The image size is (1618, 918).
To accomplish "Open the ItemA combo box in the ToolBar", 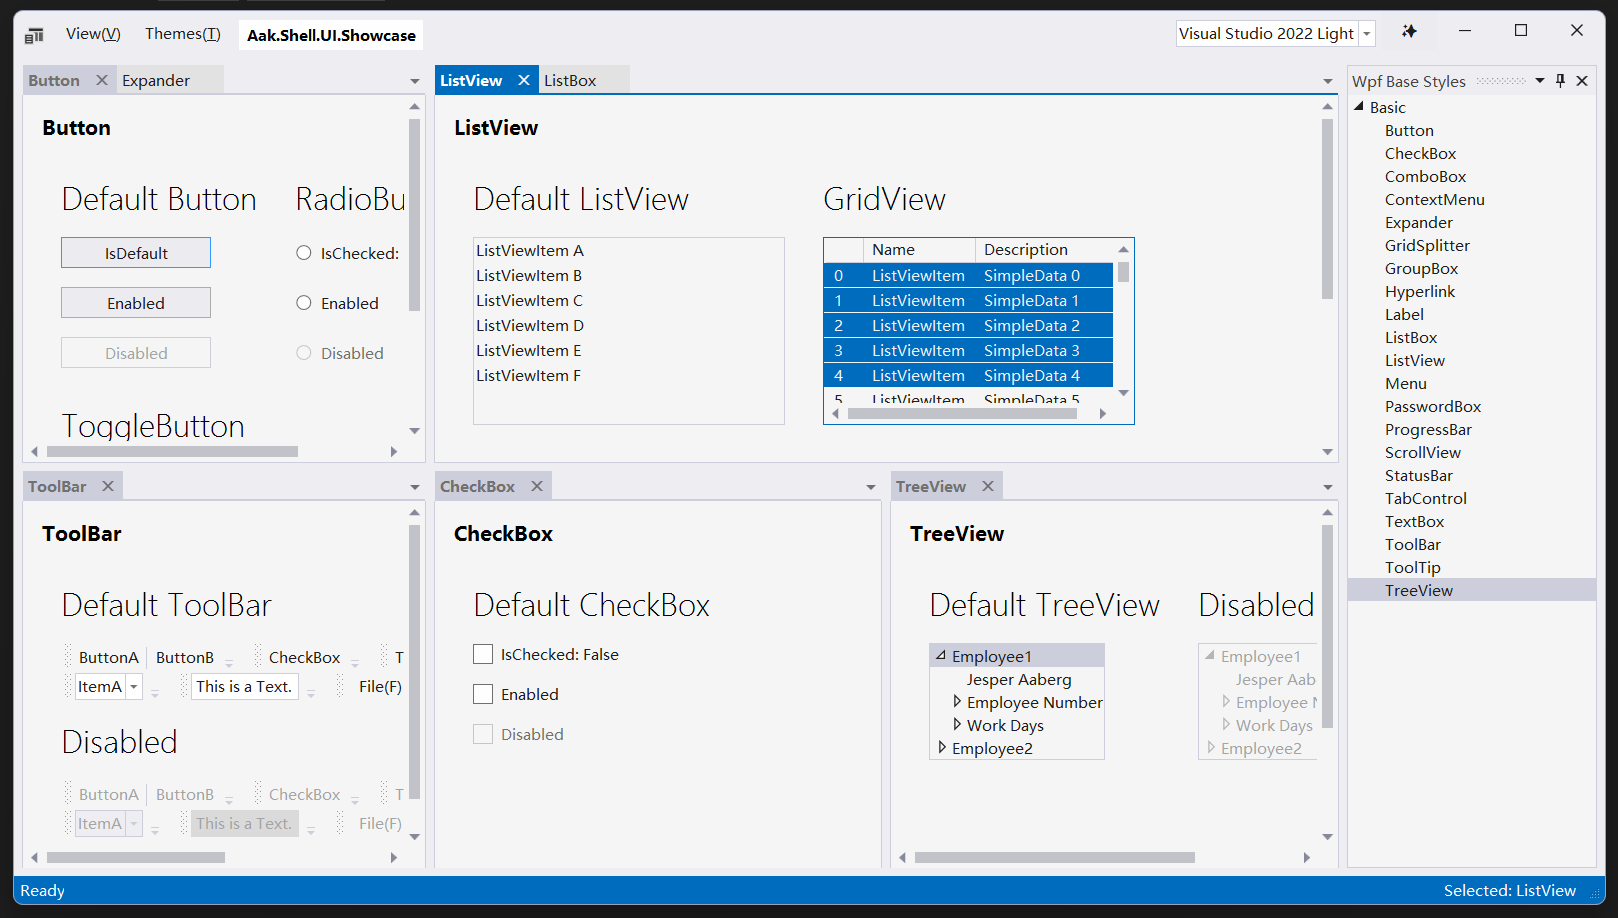I will (x=134, y=686).
